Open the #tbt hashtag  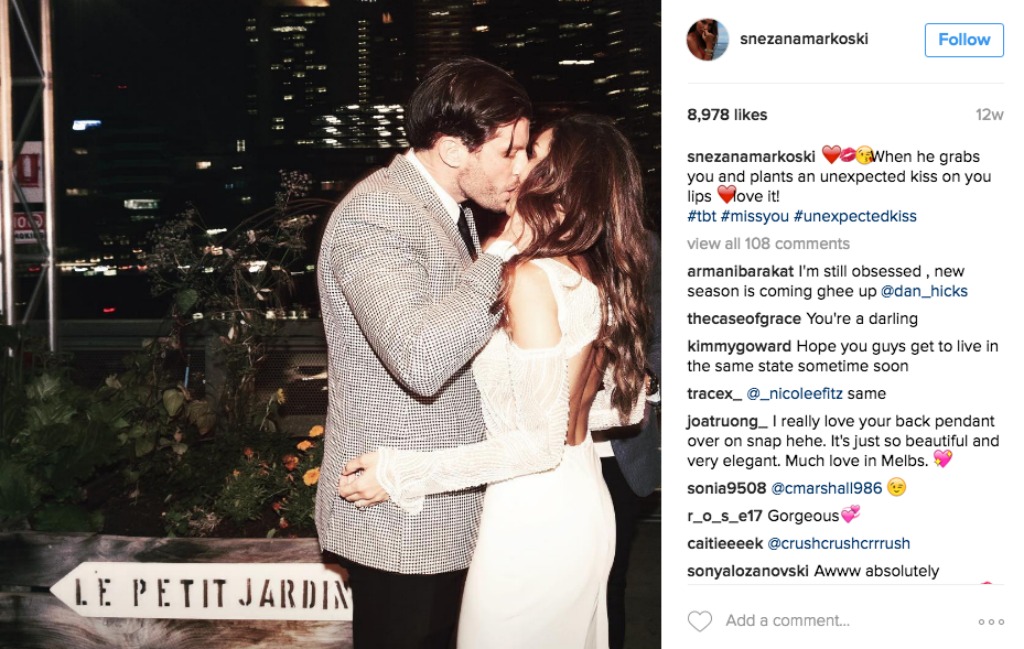coord(701,216)
